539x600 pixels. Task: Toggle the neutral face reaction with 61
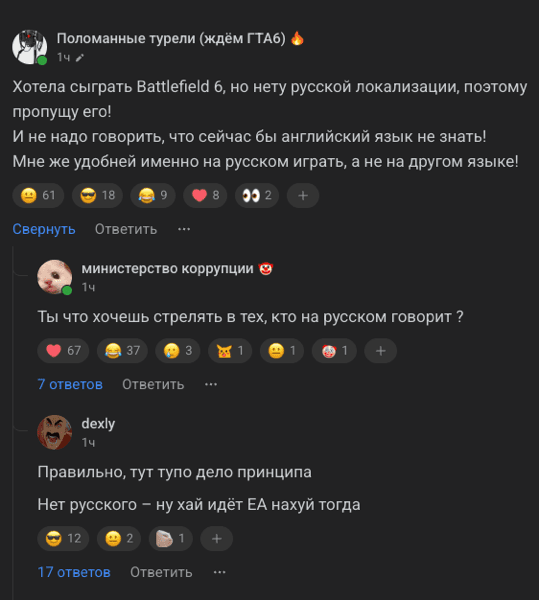coord(38,196)
